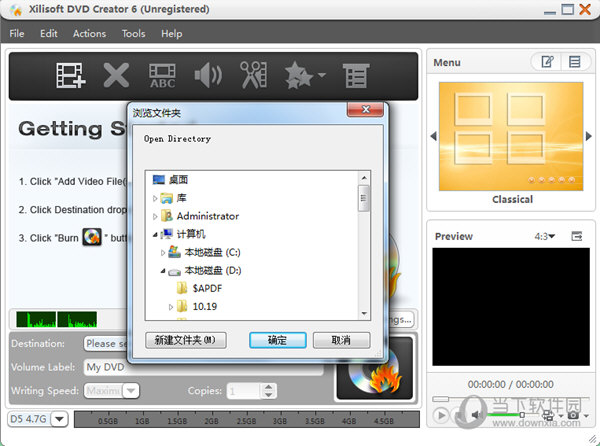Open the Tools menu
Image resolution: width=600 pixels, height=446 pixels.
[x=133, y=34]
